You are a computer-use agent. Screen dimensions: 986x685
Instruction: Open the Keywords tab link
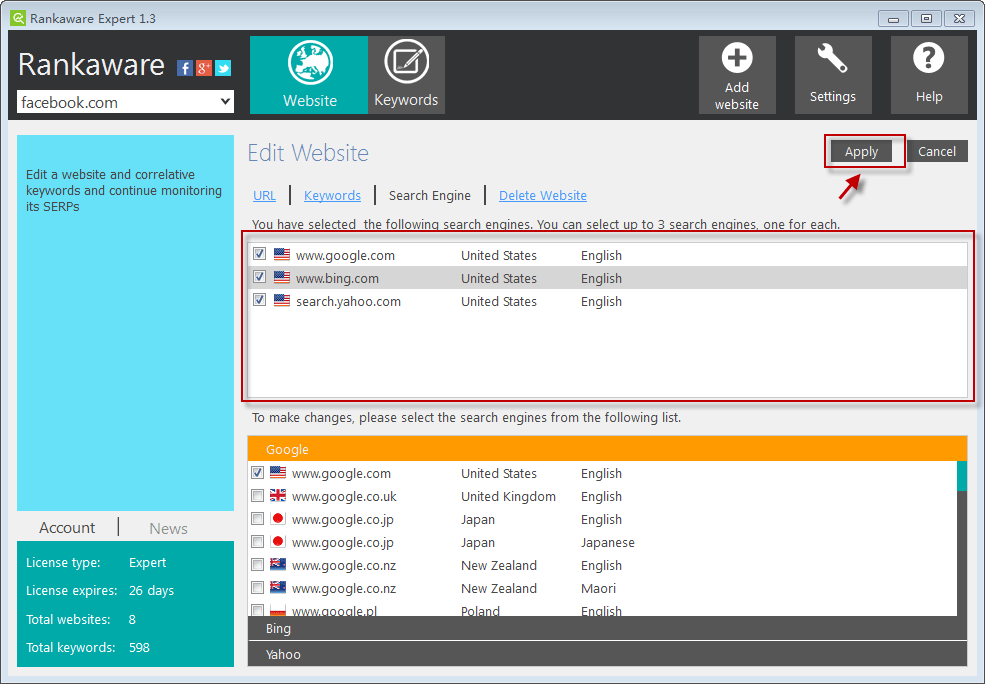[332, 196]
